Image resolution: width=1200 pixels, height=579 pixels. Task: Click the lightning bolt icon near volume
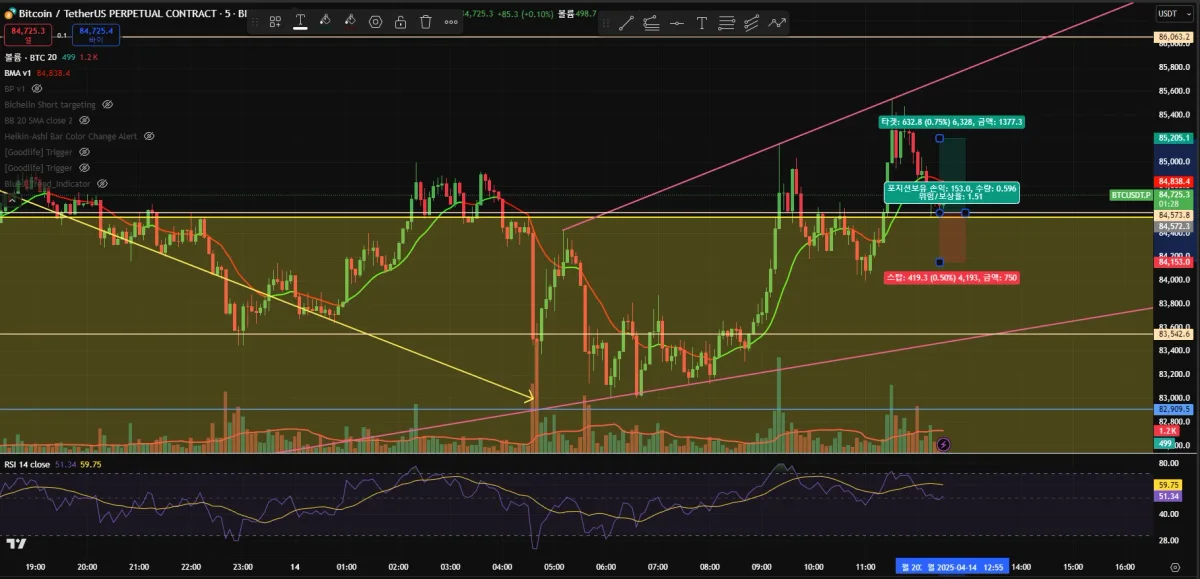point(943,443)
